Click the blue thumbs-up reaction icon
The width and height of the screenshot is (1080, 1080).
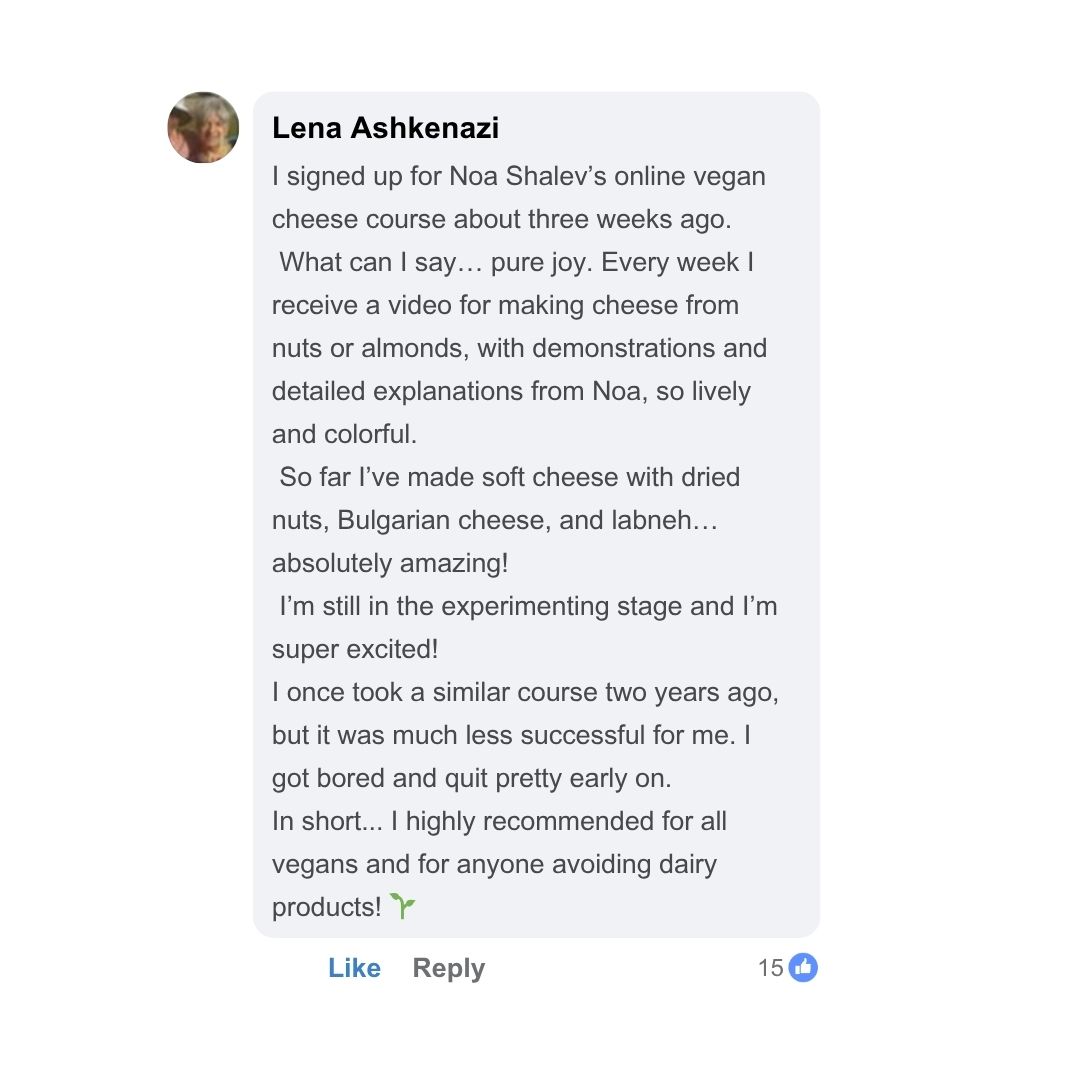tap(803, 967)
